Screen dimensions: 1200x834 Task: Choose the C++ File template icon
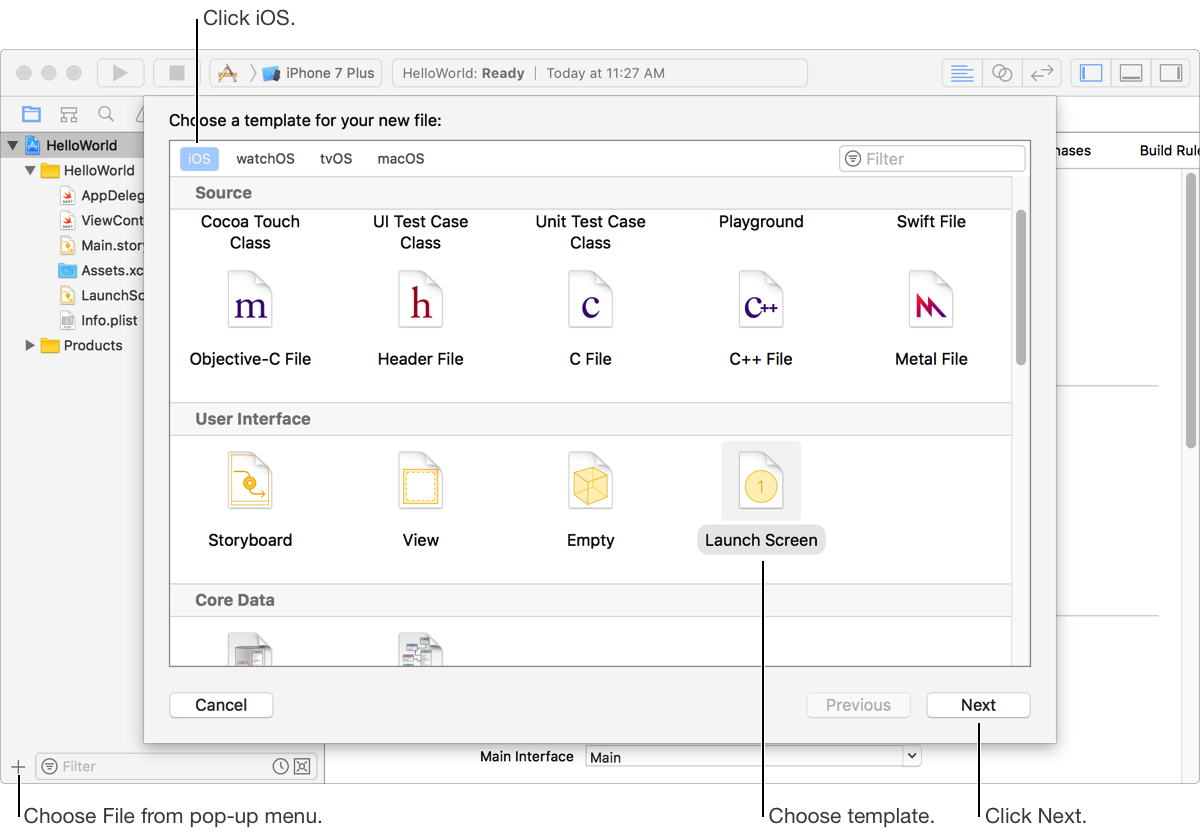[x=761, y=300]
